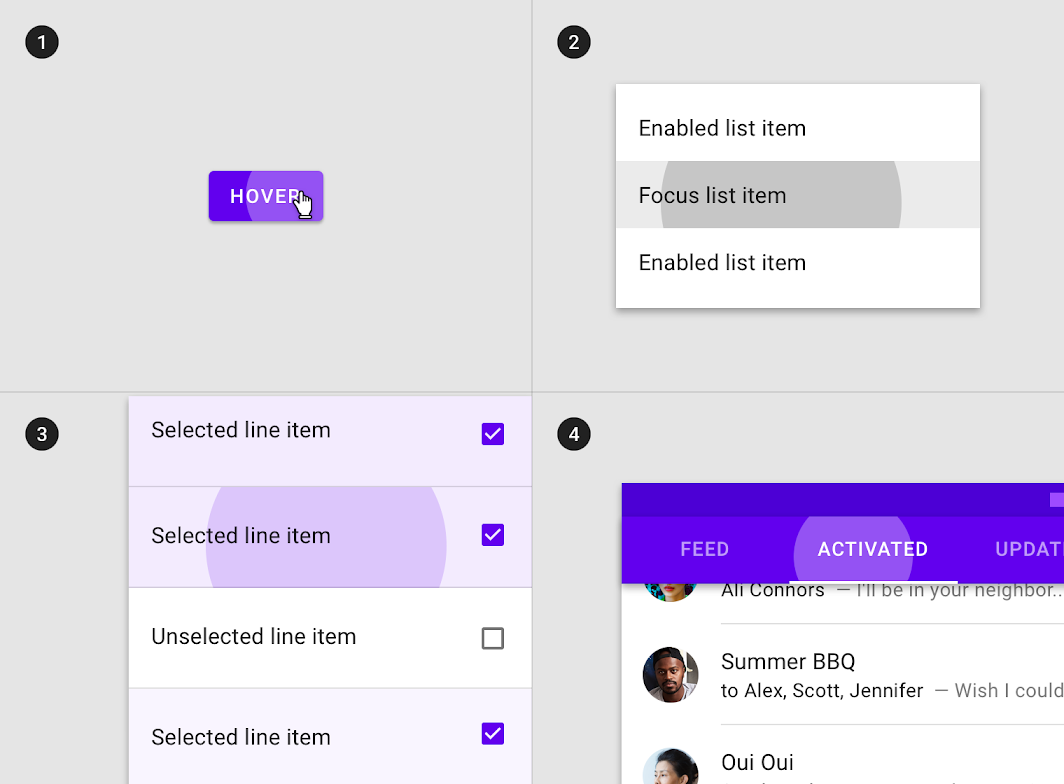
Task: Click the number 1 circle badge
Action: click(x=42, y=42)
